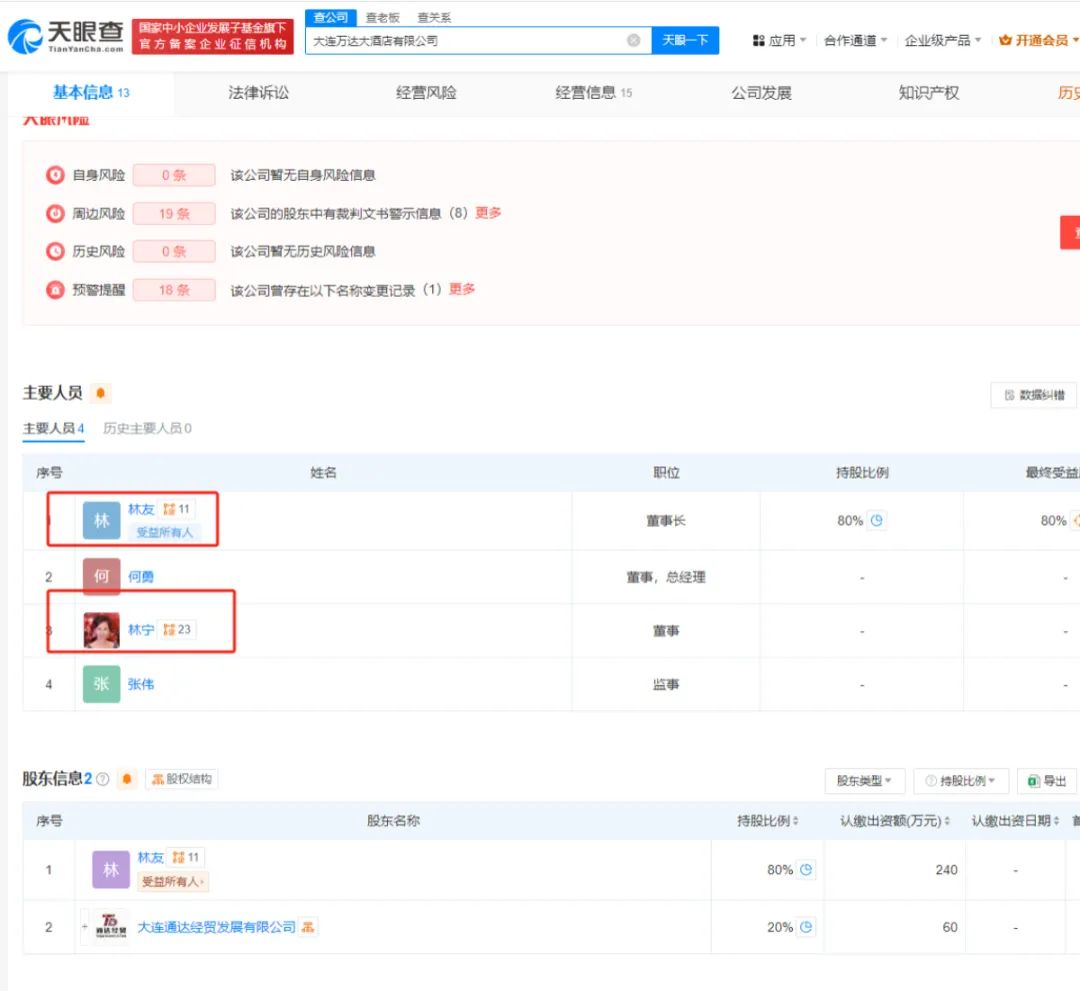Select the 历史主要人员 sub-tab
The height and width of the screenshot is (991, 1080).
[x=147, y=428]
